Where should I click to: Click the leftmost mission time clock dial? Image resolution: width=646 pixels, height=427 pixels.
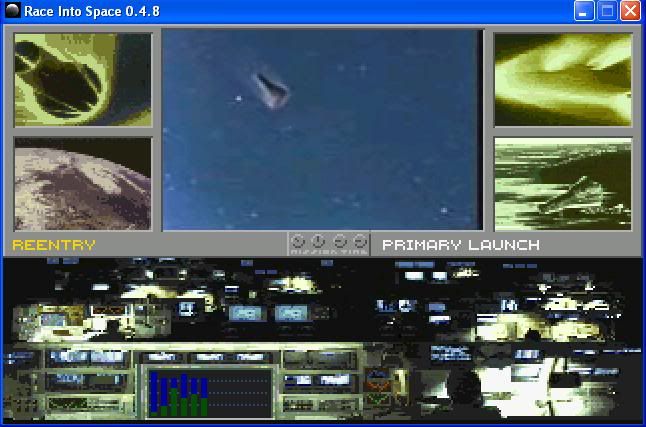point(298,241)
